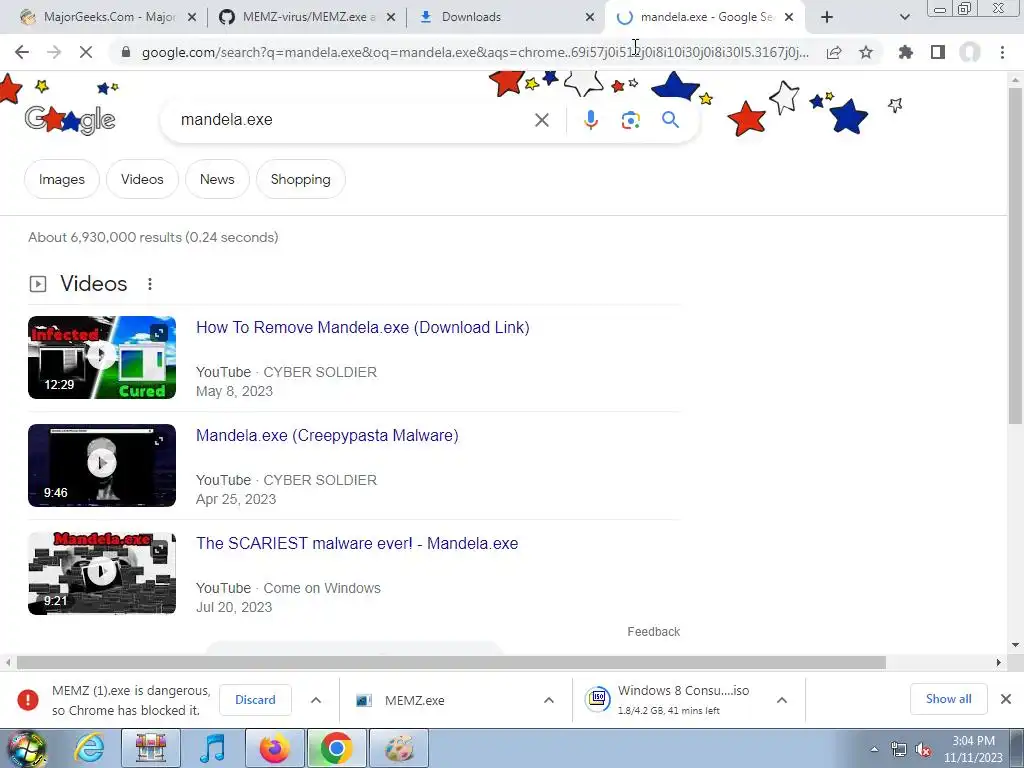Play the 12:29 Infected/Cured video thumbnail
This screenshot has width=1024, height=768.
(x=102, y=357)
